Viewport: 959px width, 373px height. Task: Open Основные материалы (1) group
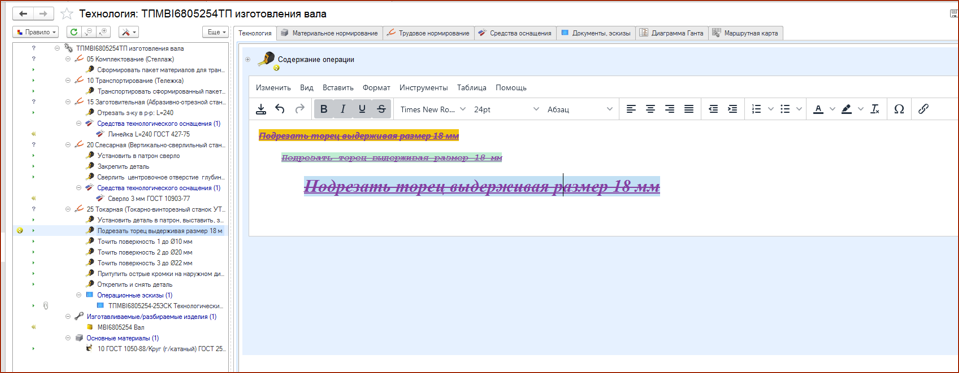pyautogui.click(x=123, y=338)
